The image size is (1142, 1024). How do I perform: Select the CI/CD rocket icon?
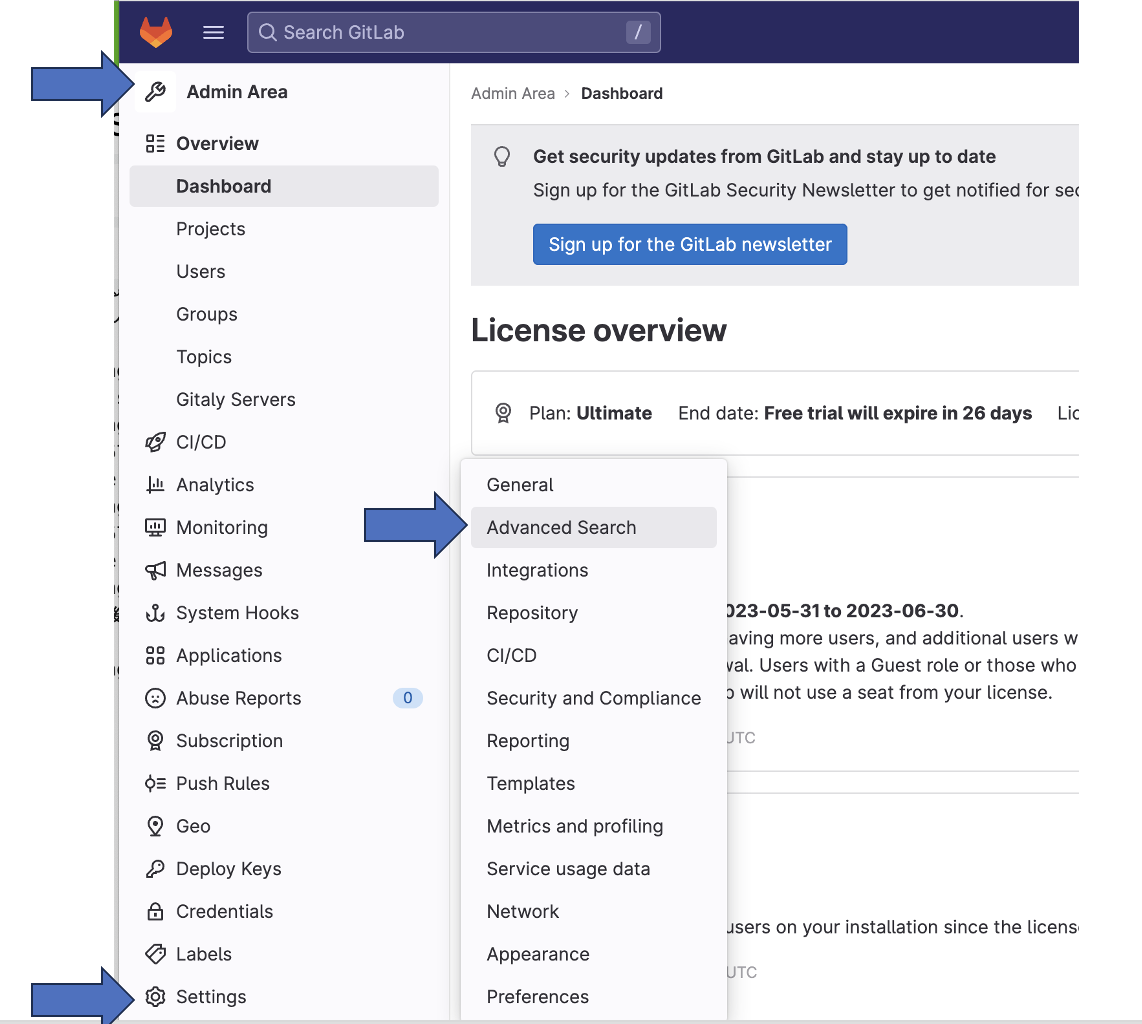coord(155,442)
